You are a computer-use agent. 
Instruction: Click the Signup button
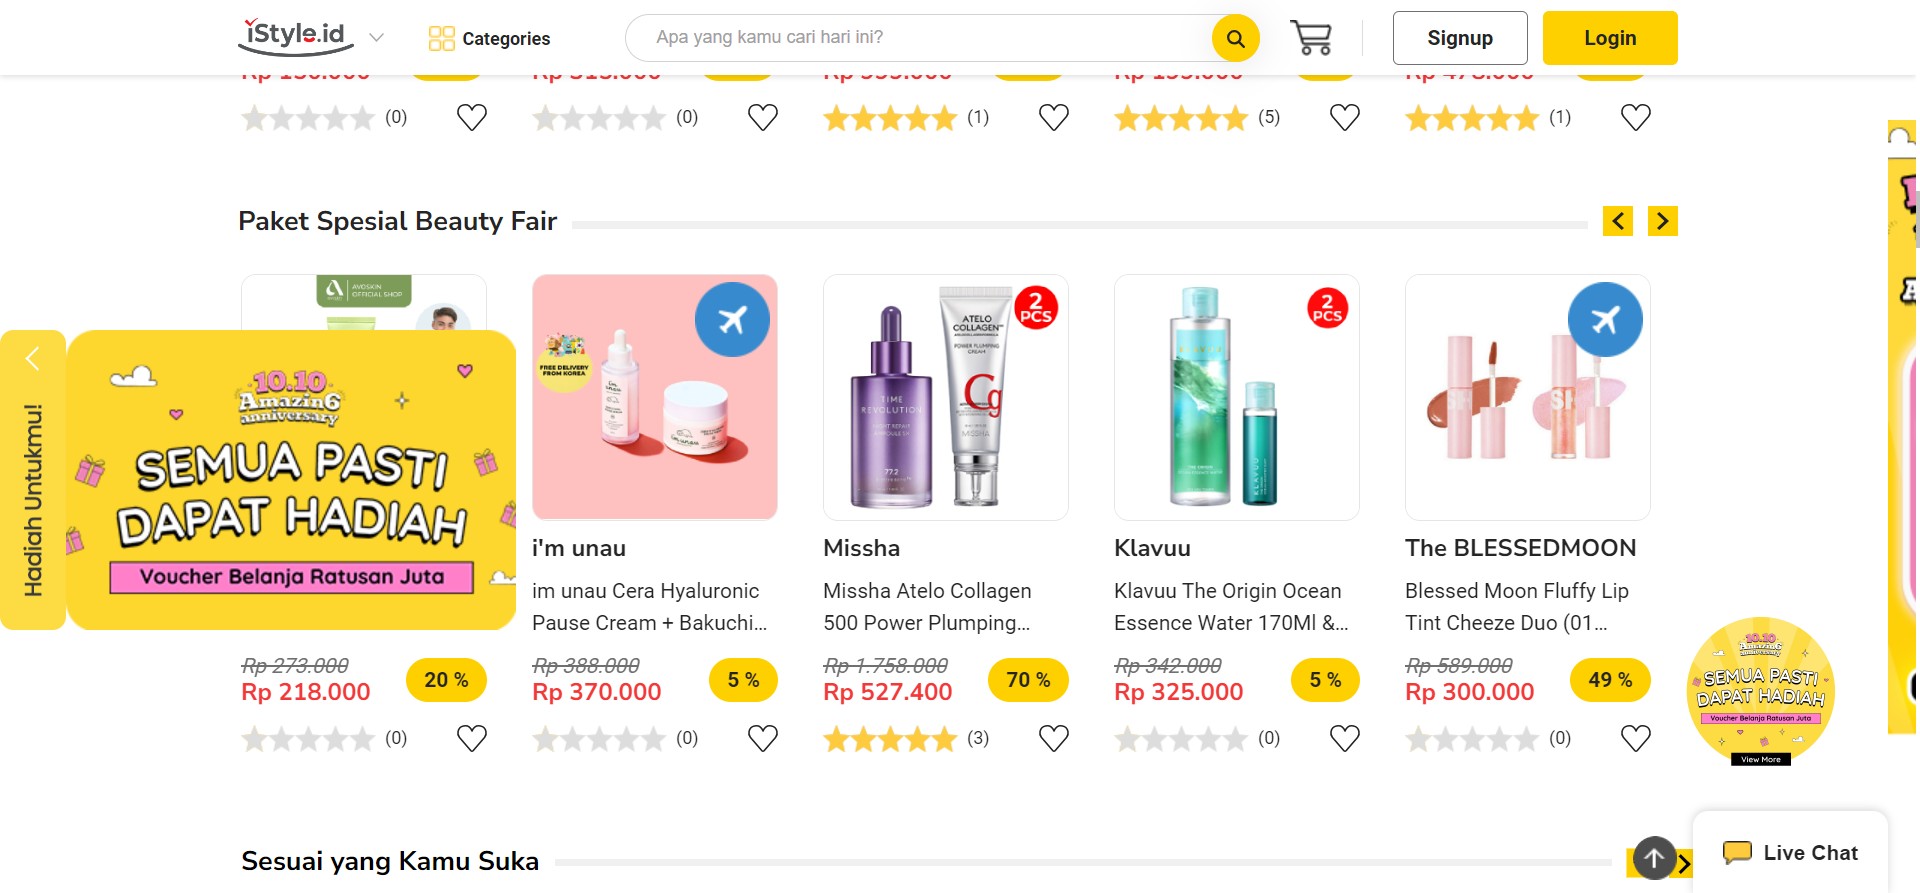point(1459,38)
